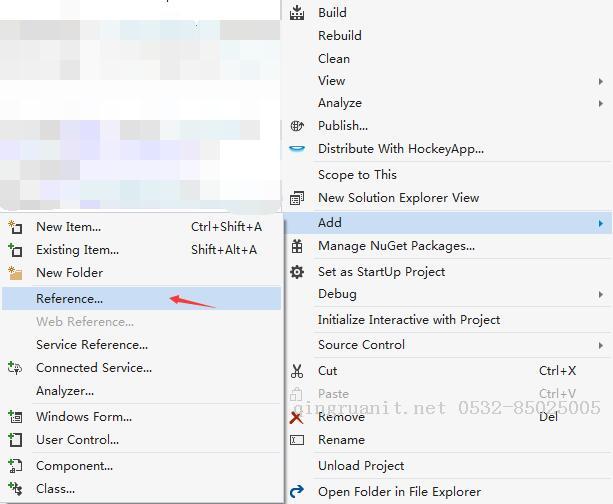Viewport: 613px width, 504px height.
Task: Click the Connected Service icon
Action: click(15, 368)
